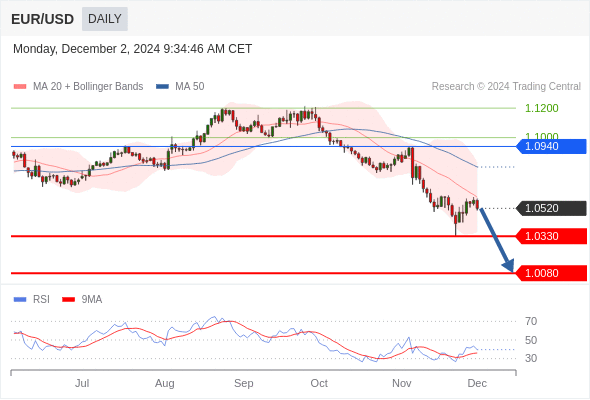Viewport: 590px width, 400px height.
Task: Click the Nov marker on time axis
Action: click(x=401, y=383)
